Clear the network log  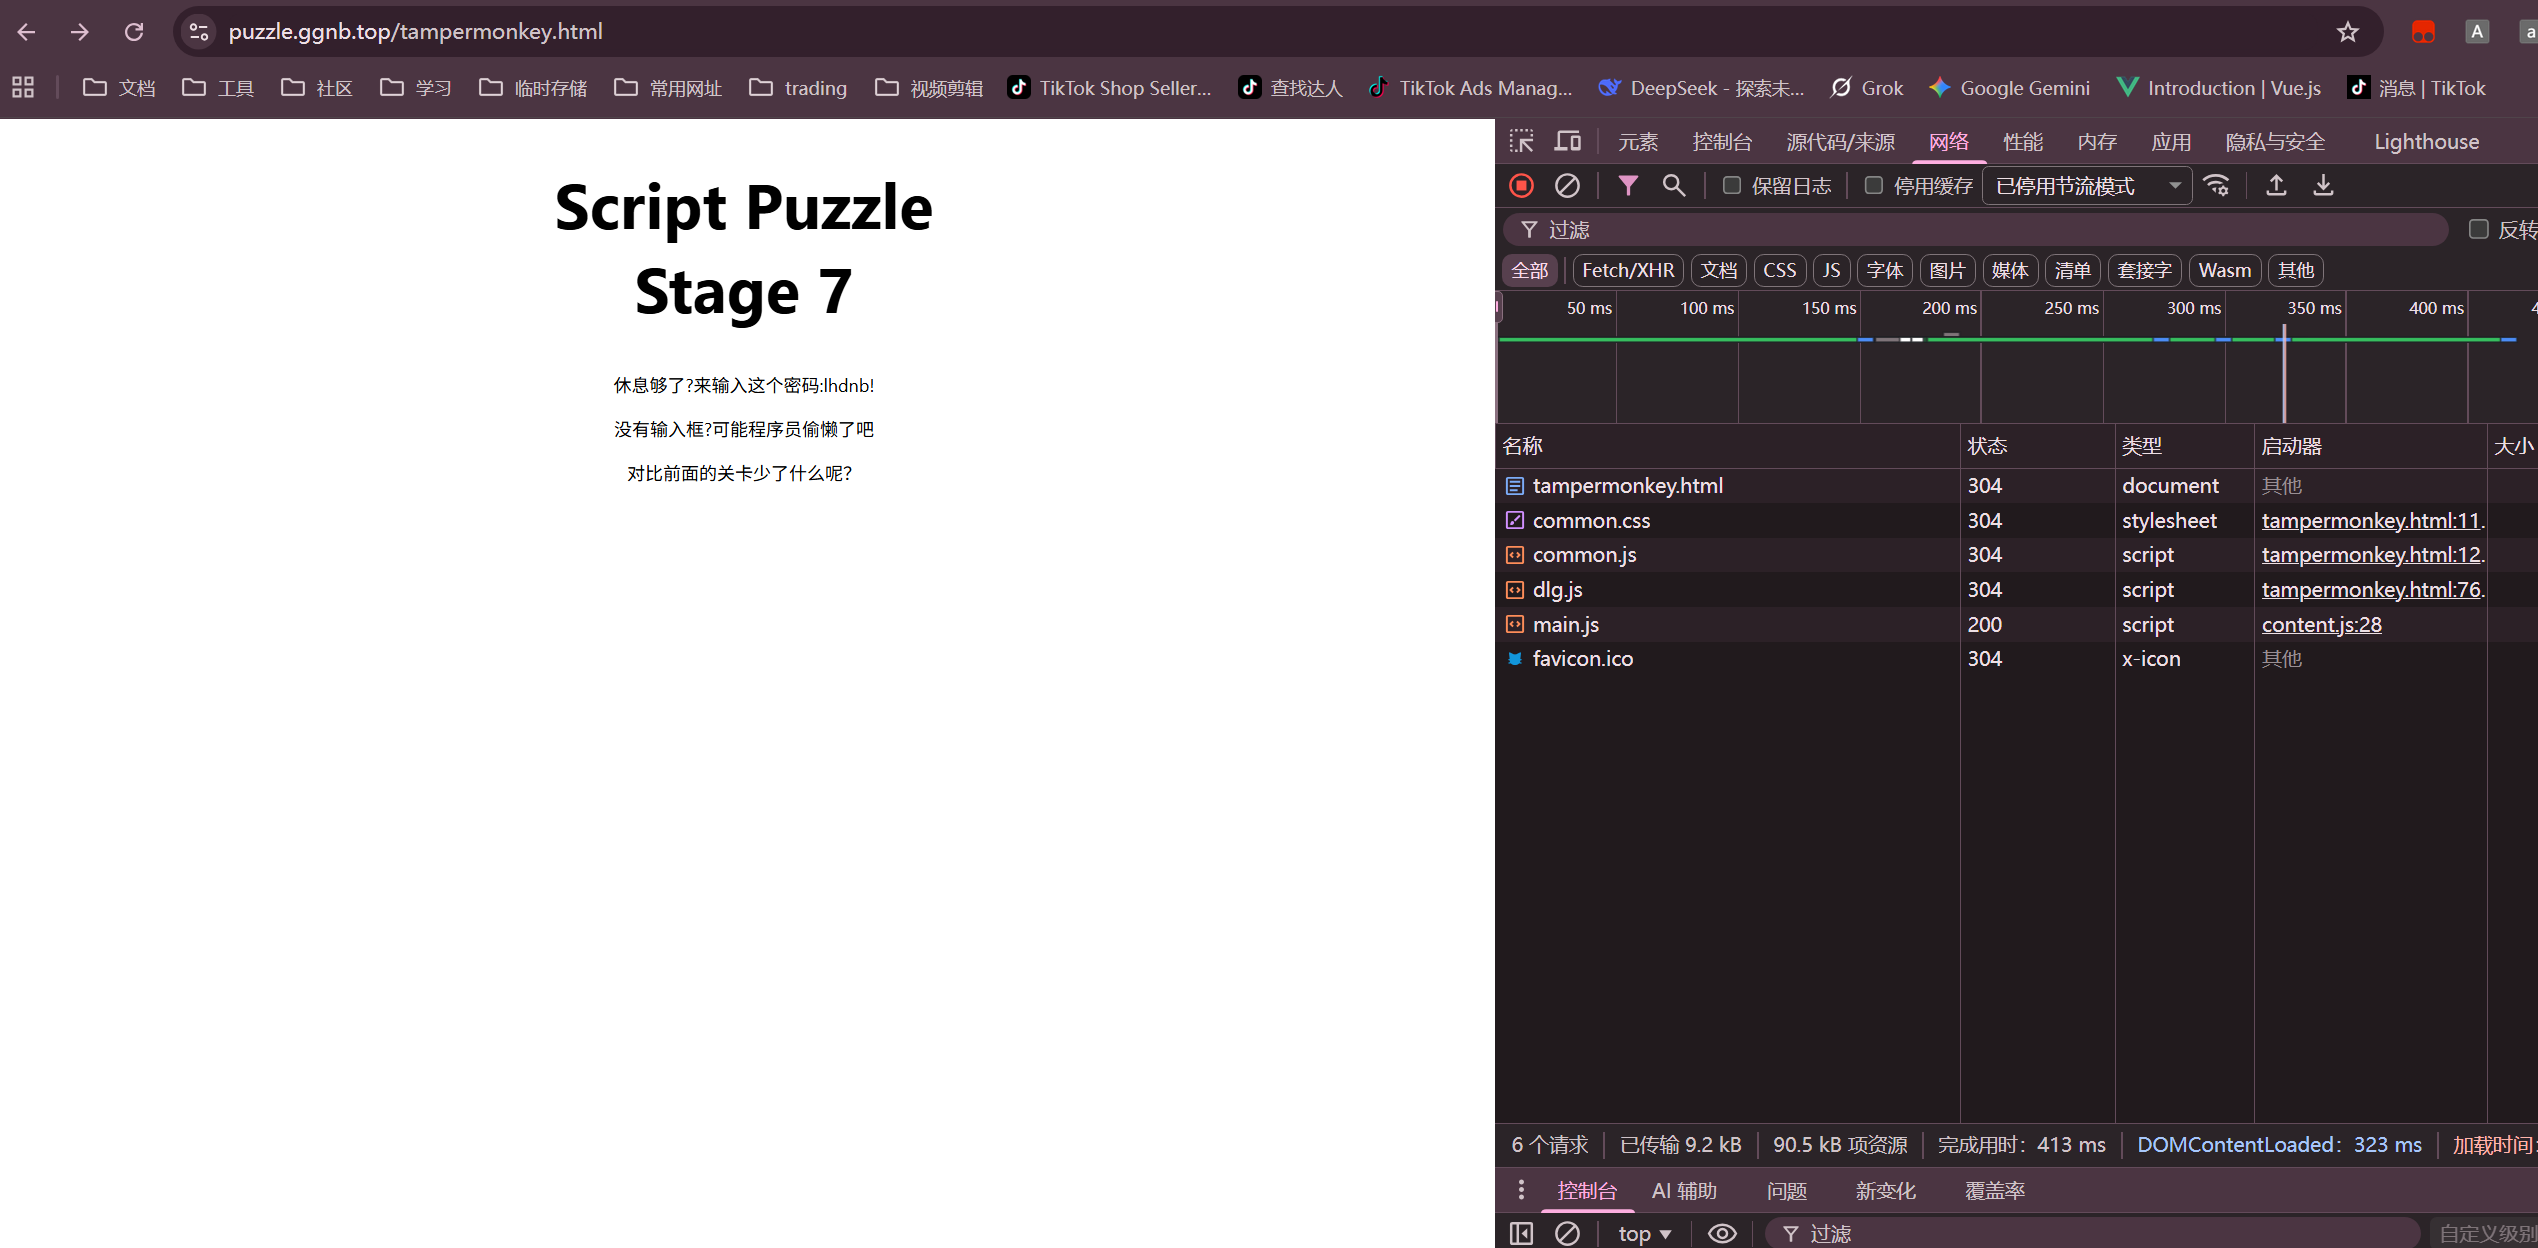[1567, 186]
